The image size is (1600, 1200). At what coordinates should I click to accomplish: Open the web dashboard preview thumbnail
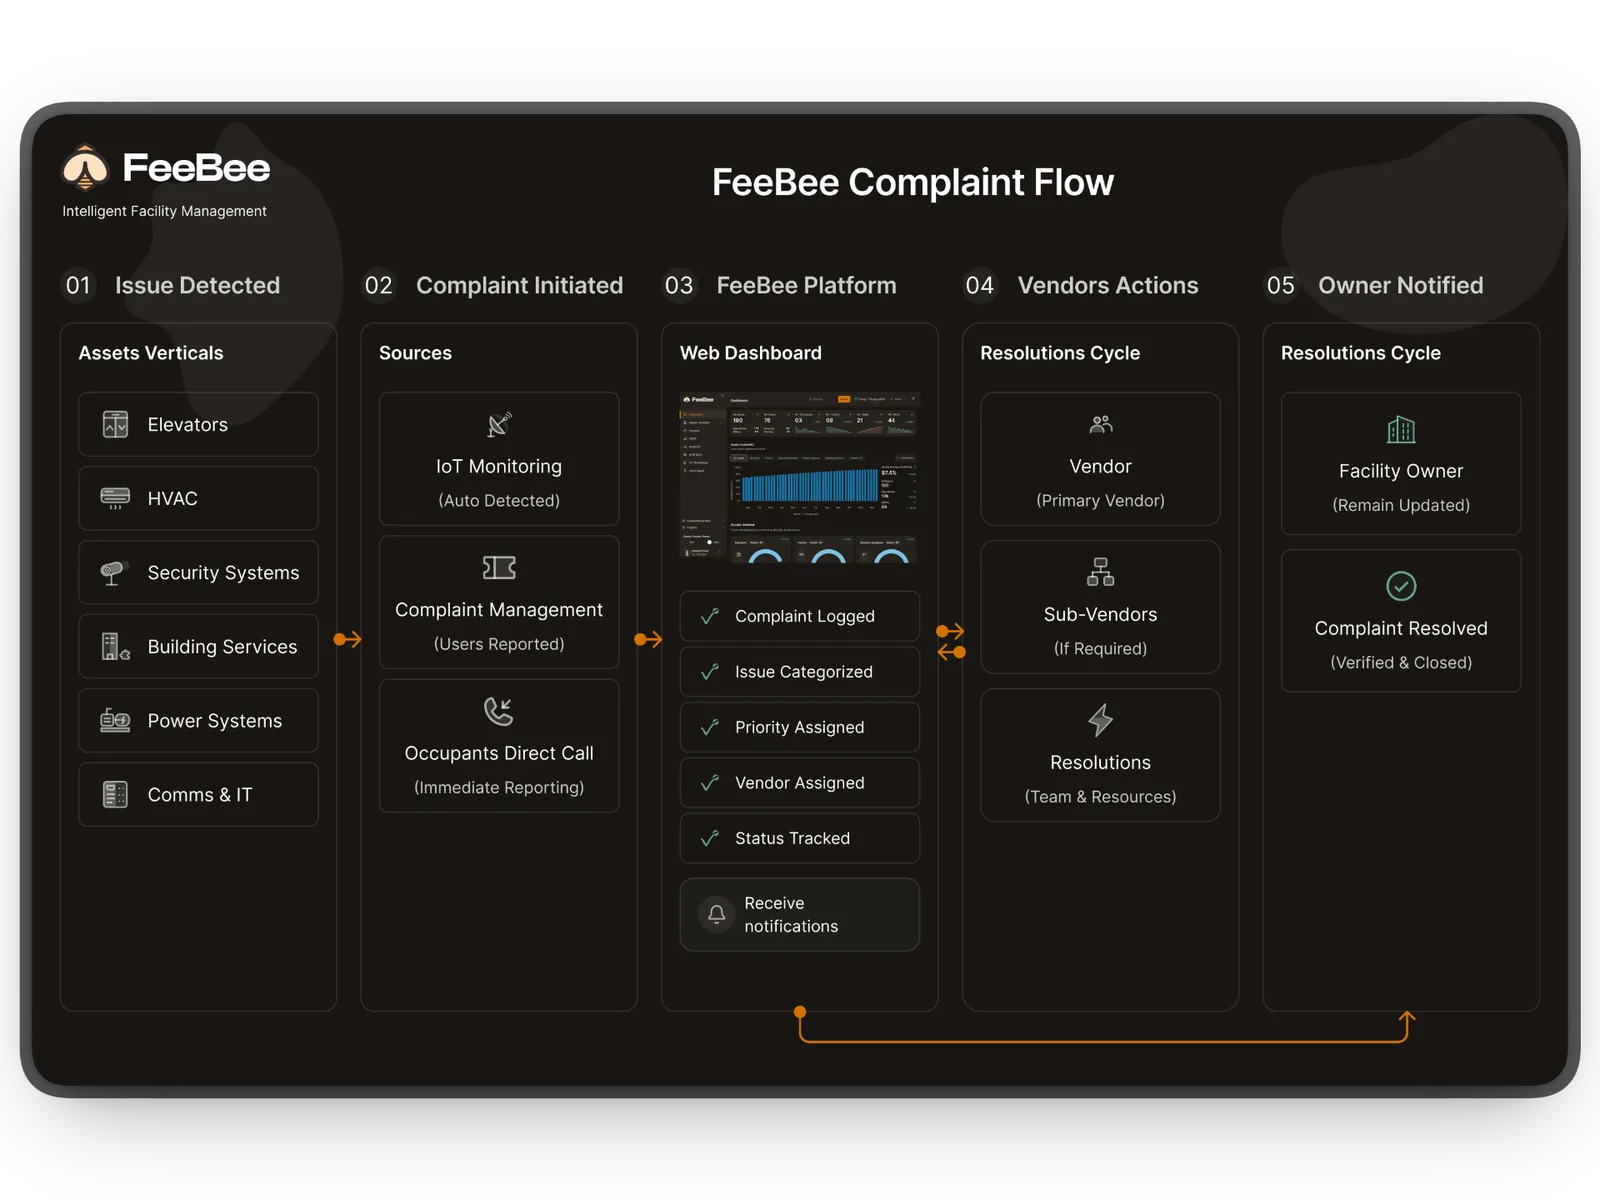pos(799,477)
